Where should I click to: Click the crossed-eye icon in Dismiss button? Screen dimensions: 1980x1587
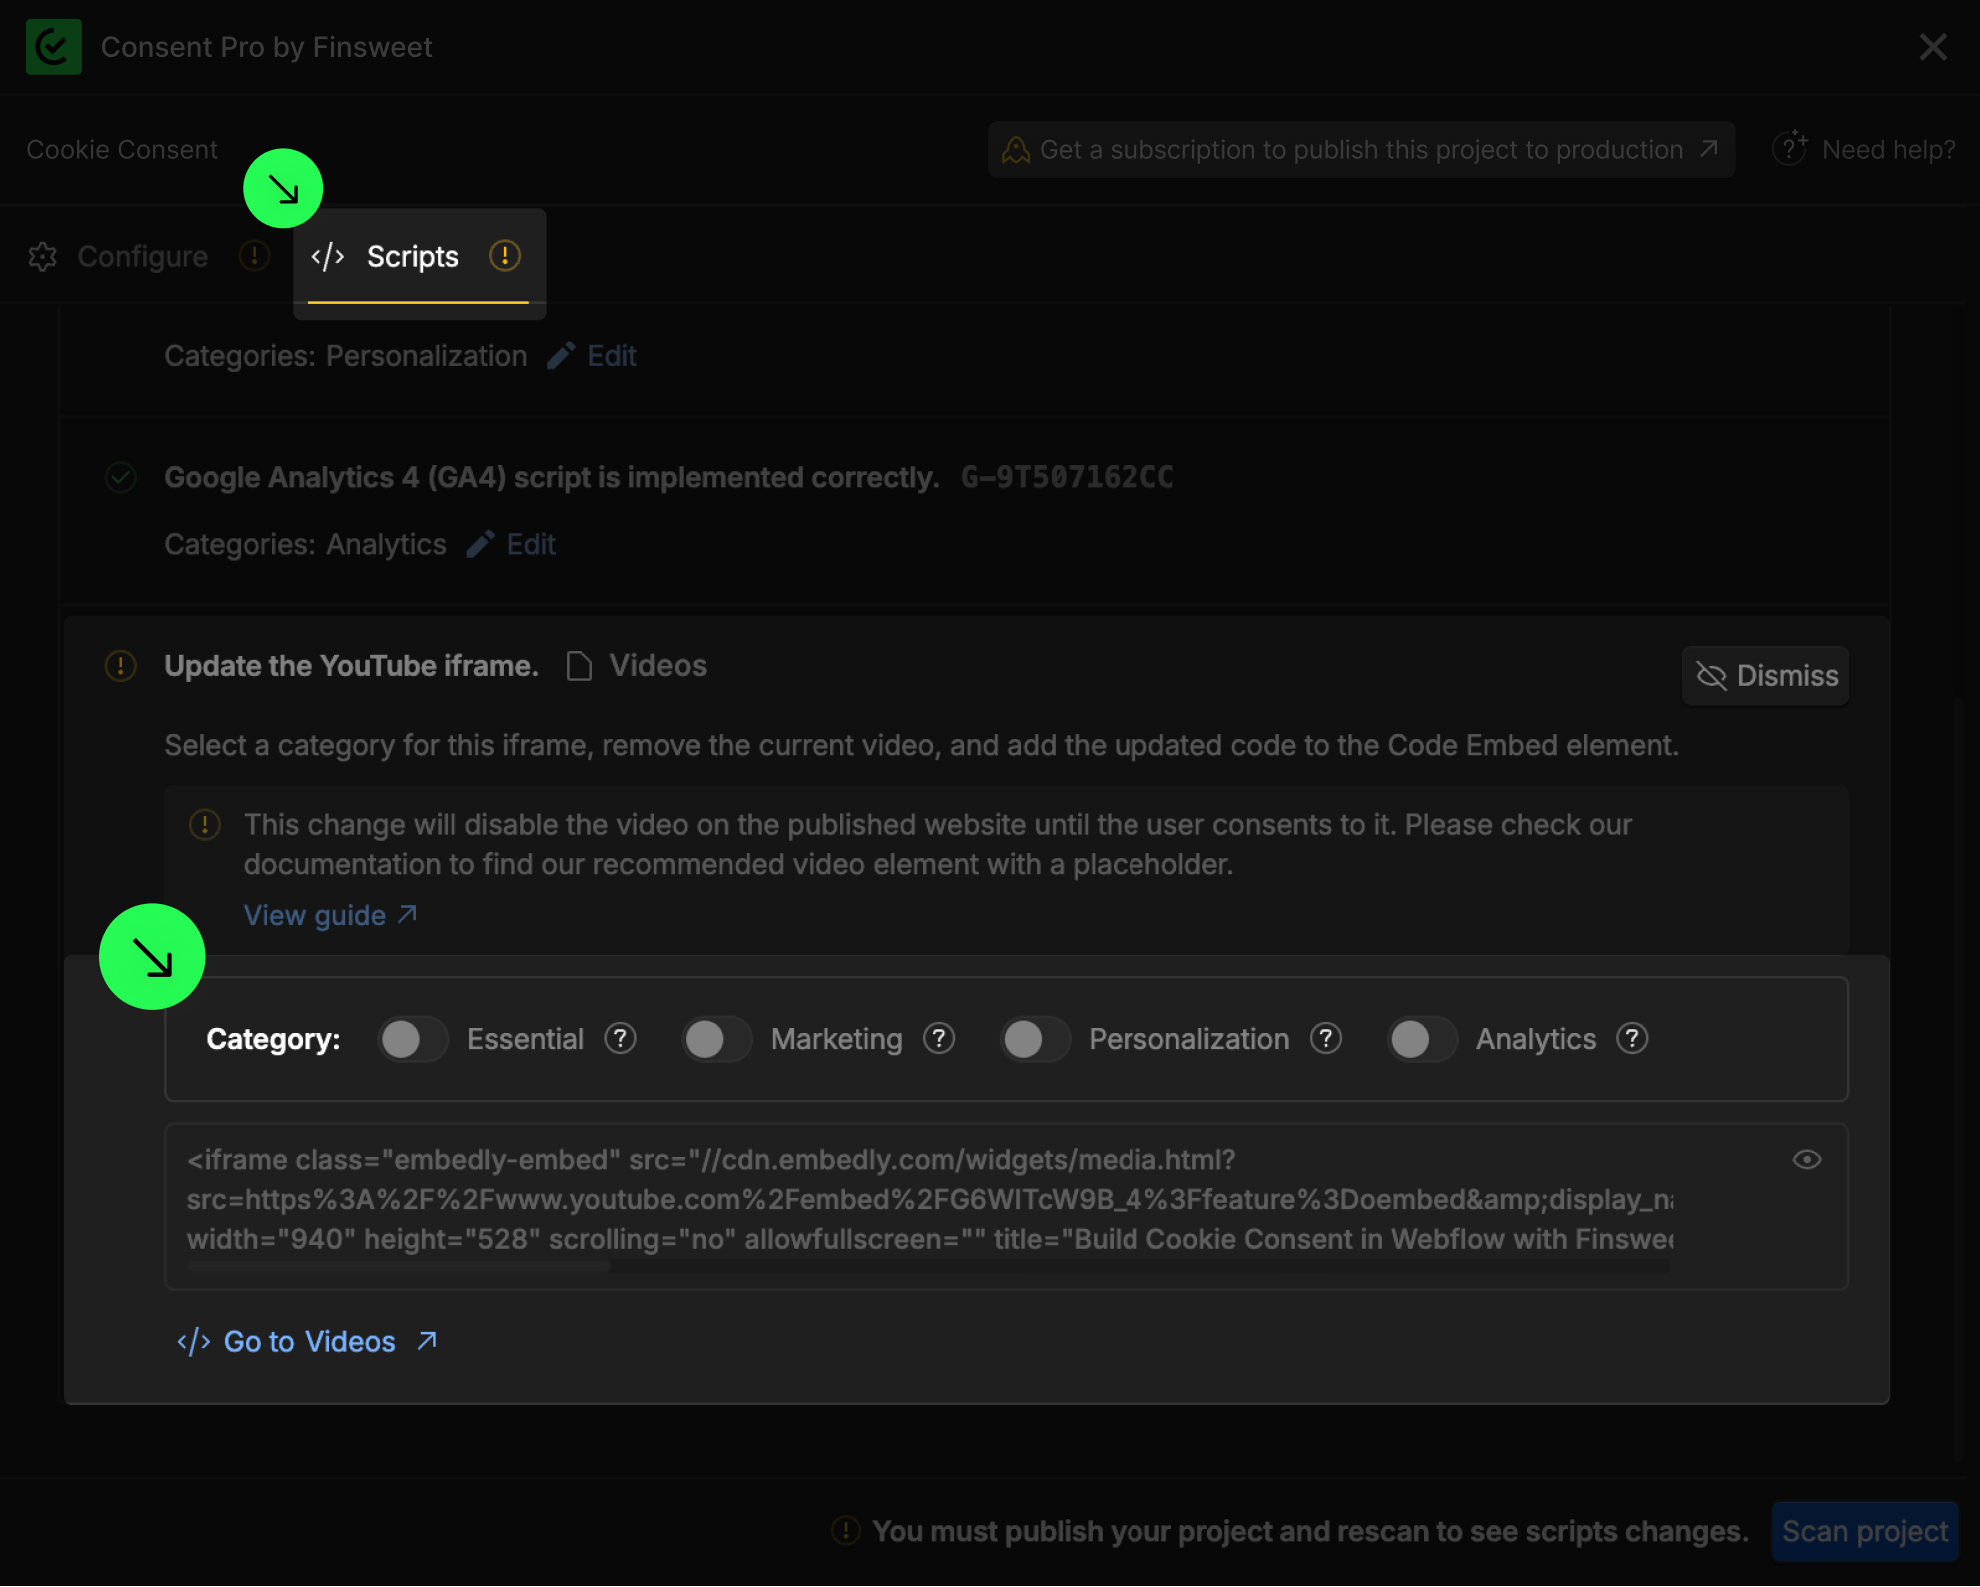(x=1711, y=676)
